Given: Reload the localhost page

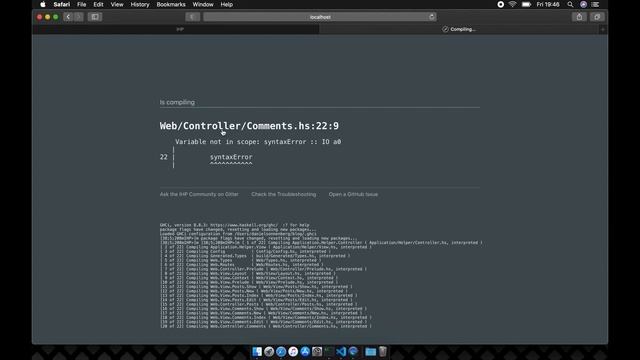Looking at the screenshot, I should (x=431, y=17).
